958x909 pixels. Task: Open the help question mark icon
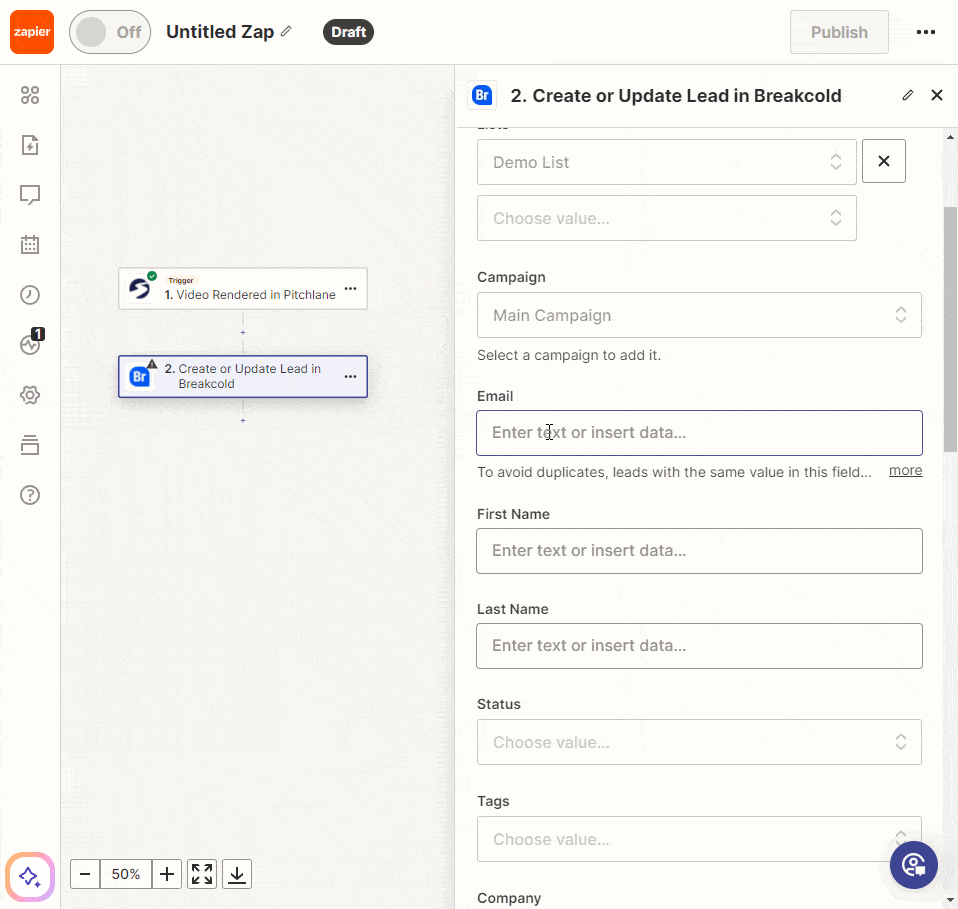(30, 495)
